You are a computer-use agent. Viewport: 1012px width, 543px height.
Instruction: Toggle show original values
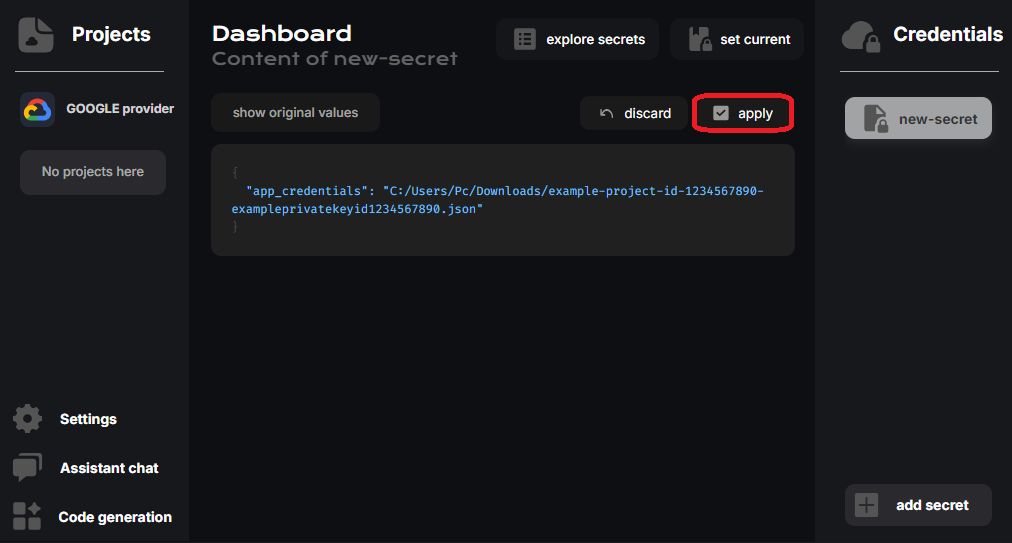point(295,113)
